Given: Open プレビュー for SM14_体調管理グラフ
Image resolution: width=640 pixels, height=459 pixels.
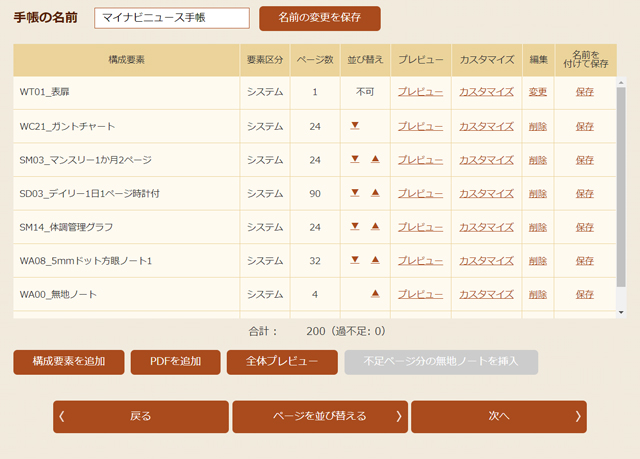Looking at the screenshot, I should 420,227.
